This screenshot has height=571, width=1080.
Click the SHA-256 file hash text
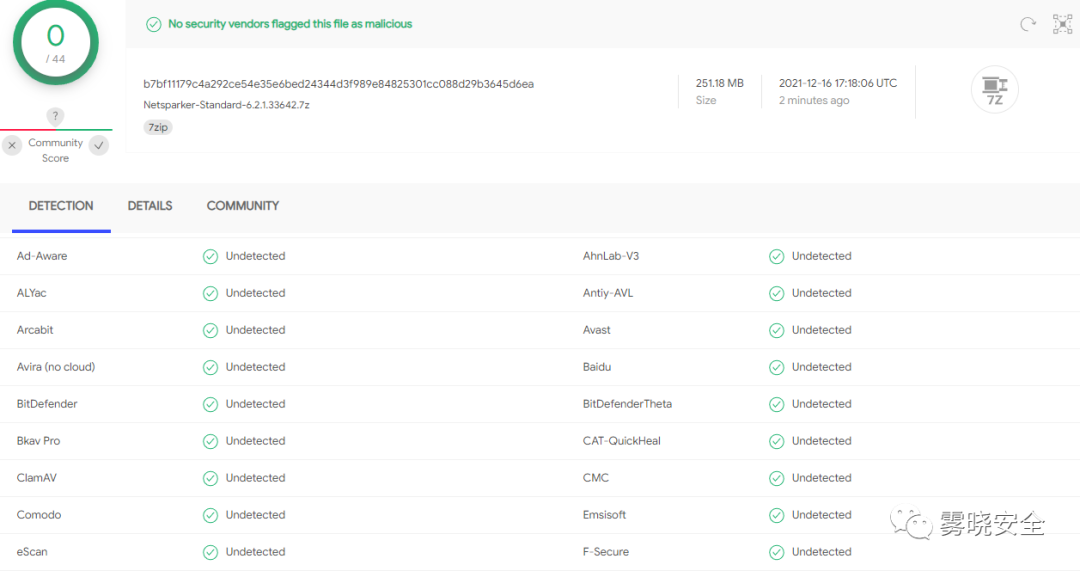click(x=338, y=84)
